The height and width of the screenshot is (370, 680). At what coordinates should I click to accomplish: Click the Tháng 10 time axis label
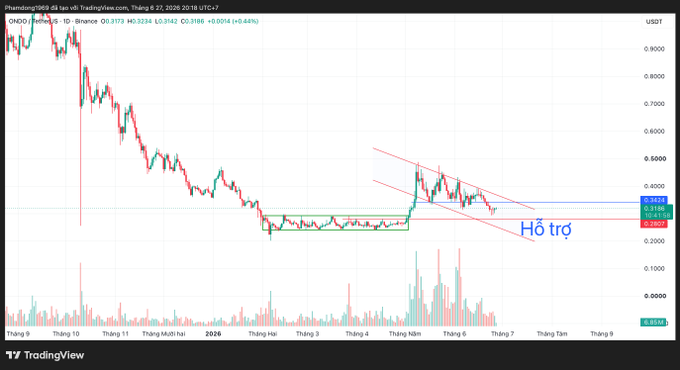pyautogui.click(x=66, y=334)
